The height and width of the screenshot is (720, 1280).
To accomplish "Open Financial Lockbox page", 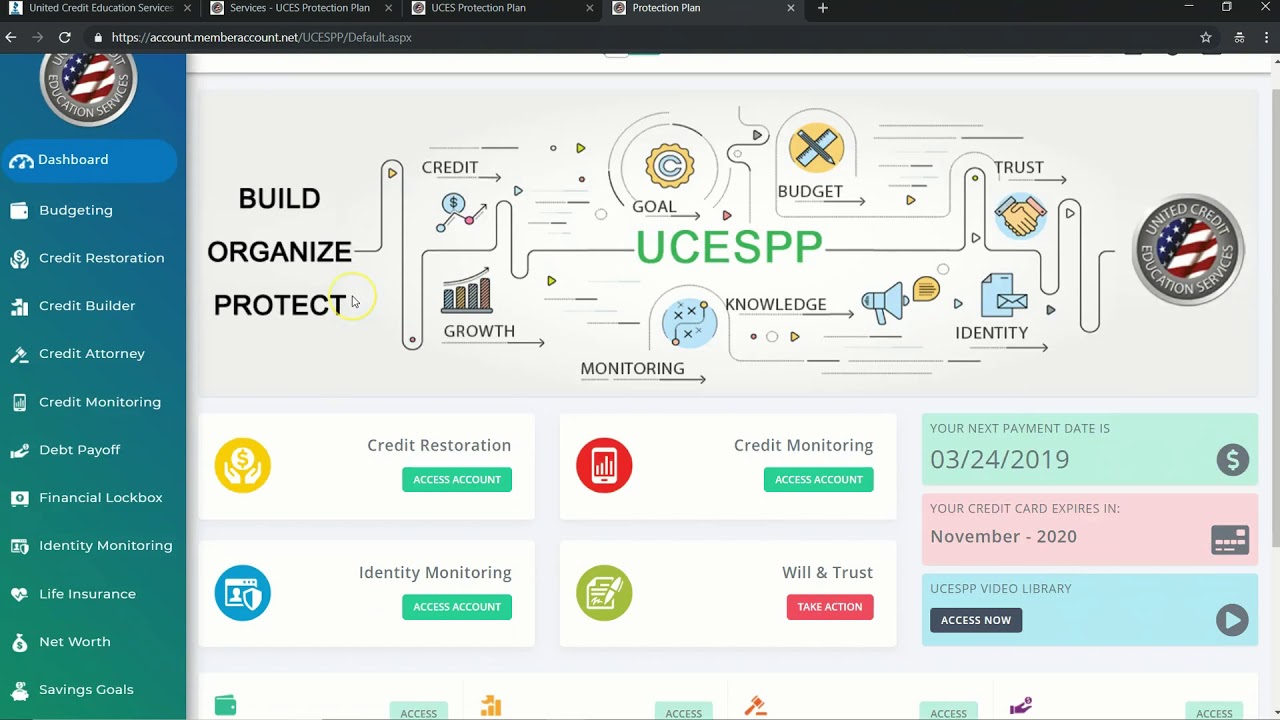I will click(100, 498).
